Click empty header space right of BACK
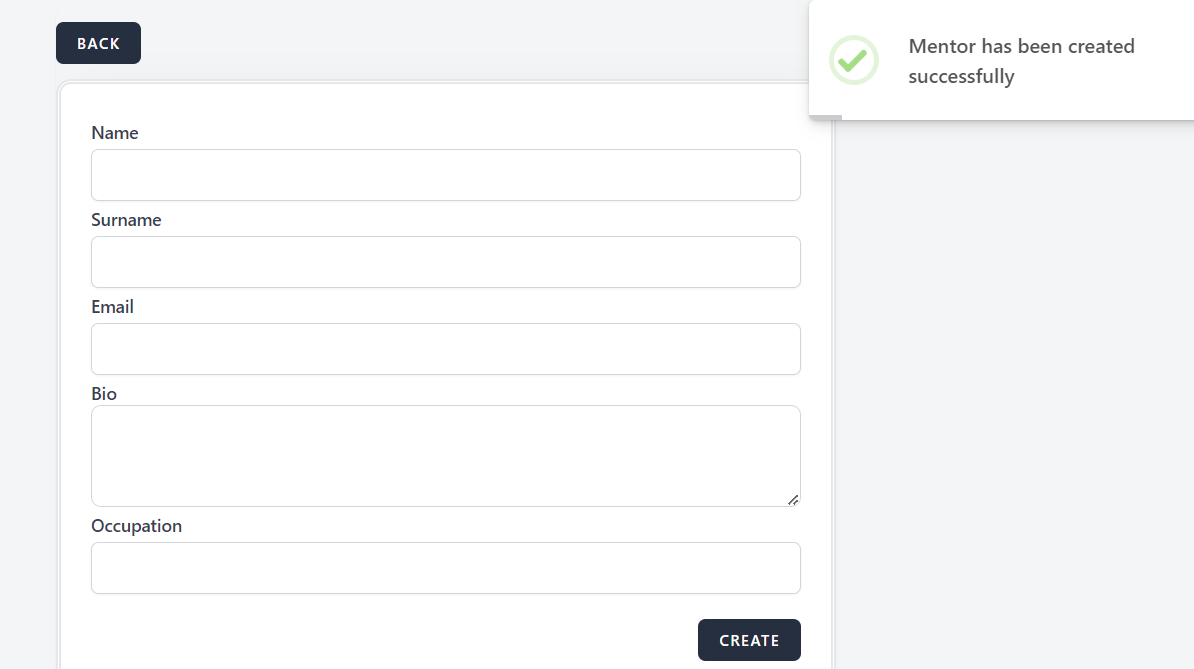 click(450, 43)
